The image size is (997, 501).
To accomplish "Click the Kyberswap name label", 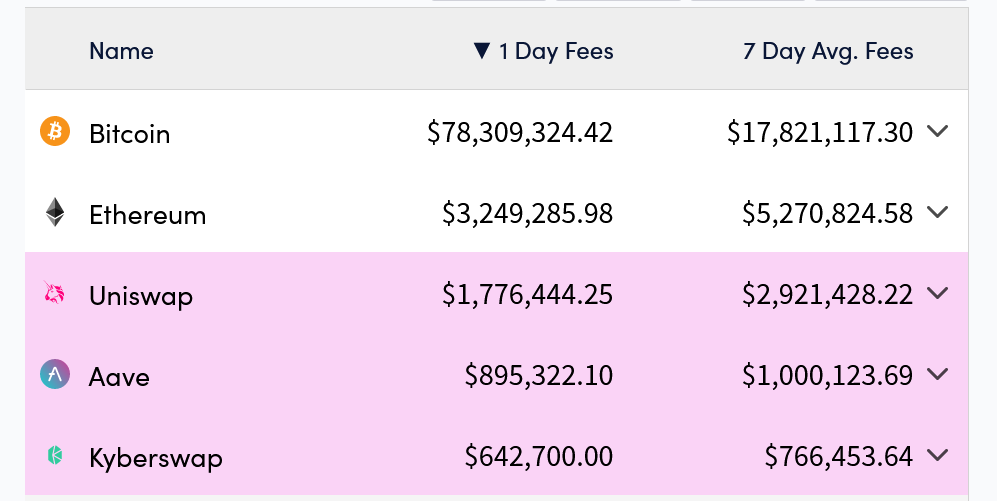I will (155, 459).
